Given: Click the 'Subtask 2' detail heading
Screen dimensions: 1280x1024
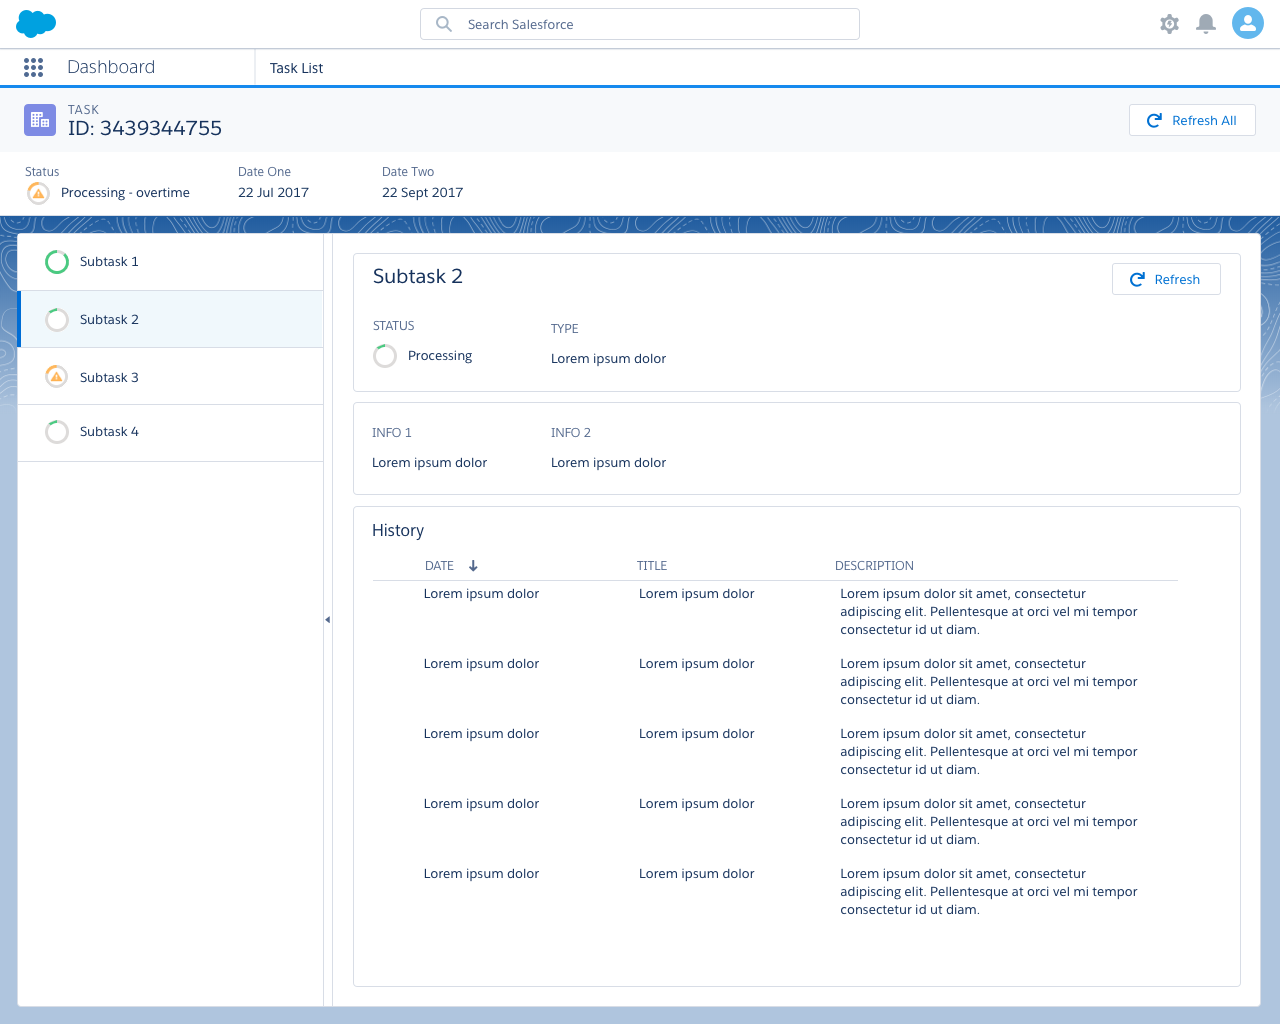Looking at the screenshot, I should (x=418, y=277).
